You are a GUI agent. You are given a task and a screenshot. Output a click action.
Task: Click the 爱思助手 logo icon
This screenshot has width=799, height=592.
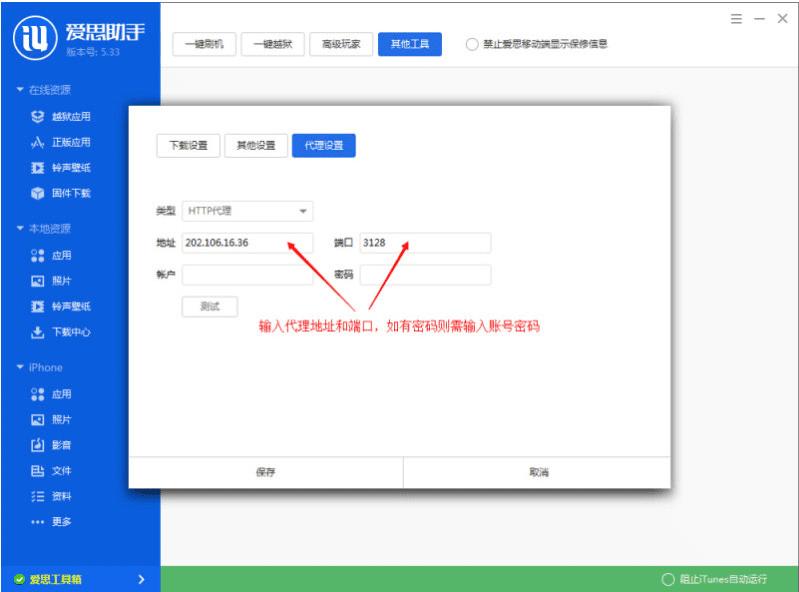(35, 38)
